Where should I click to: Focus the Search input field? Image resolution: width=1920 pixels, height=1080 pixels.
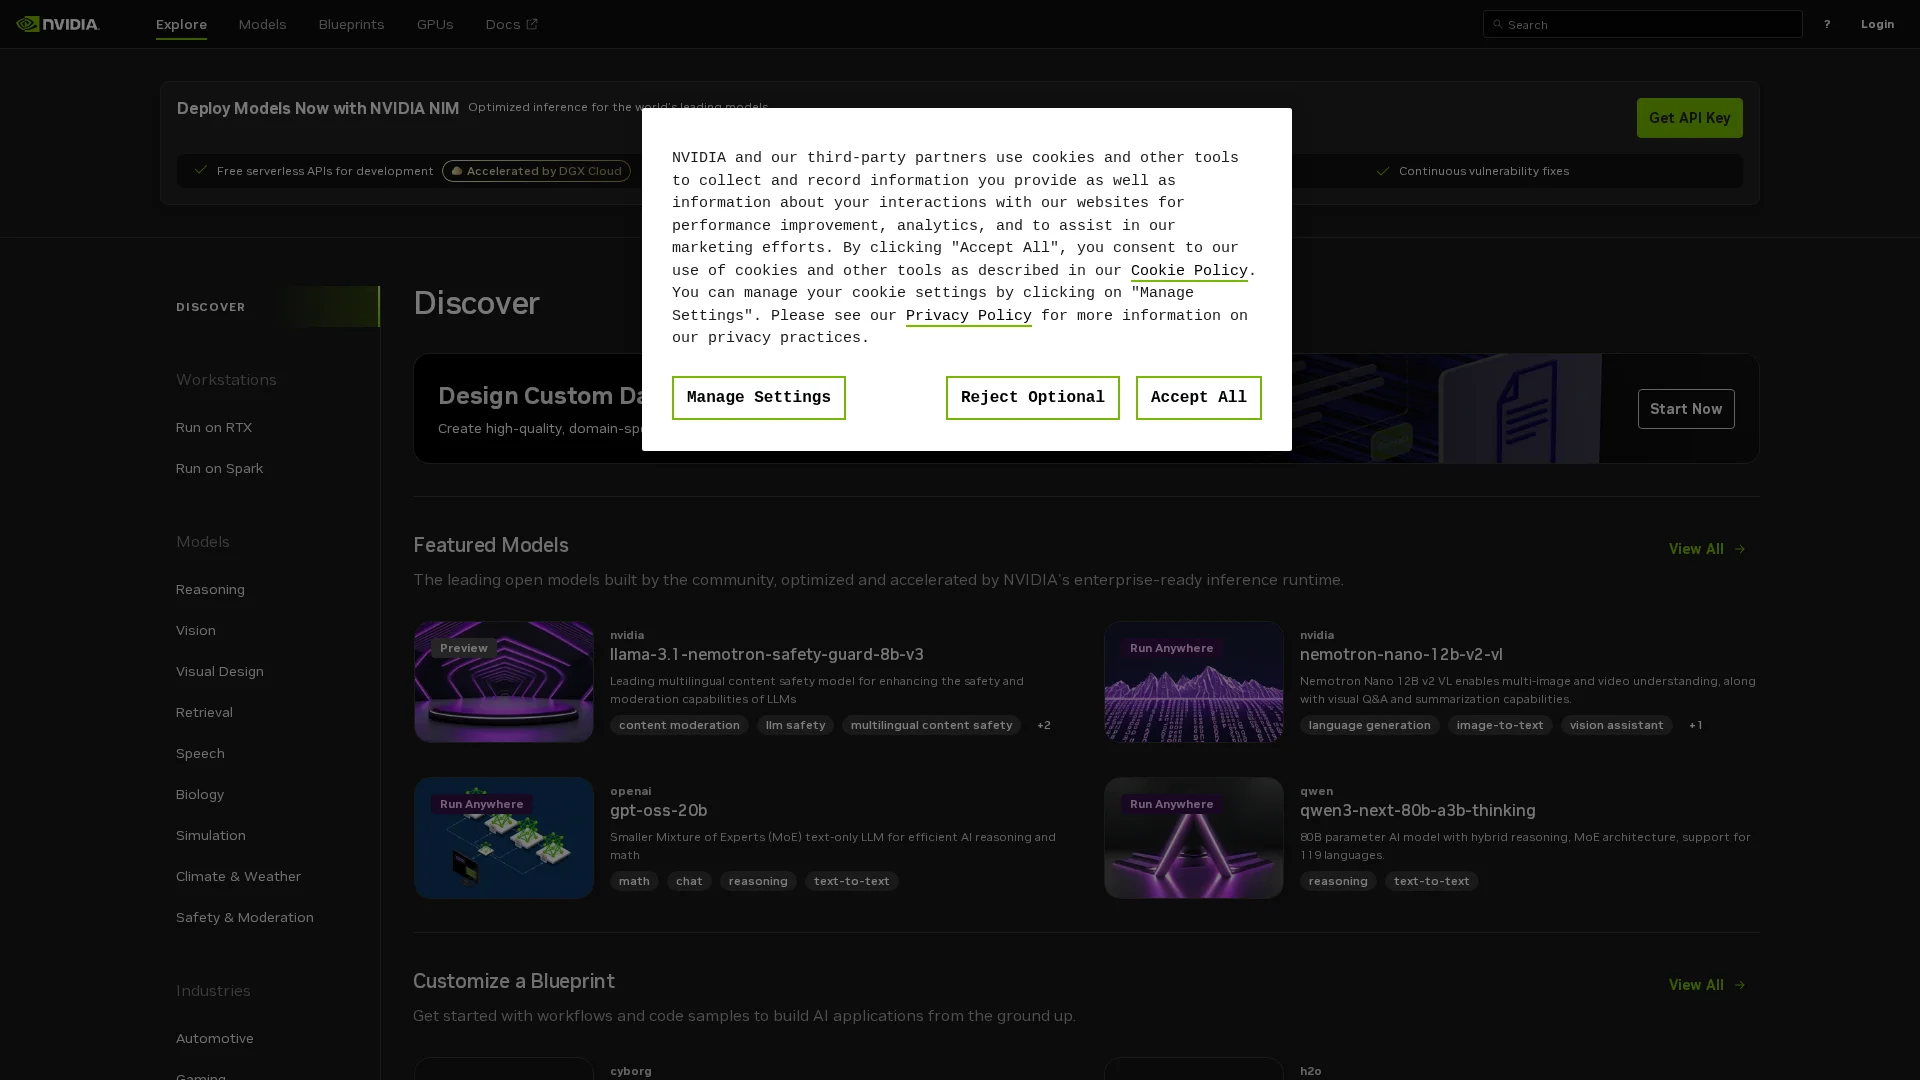click(1650, 24)
